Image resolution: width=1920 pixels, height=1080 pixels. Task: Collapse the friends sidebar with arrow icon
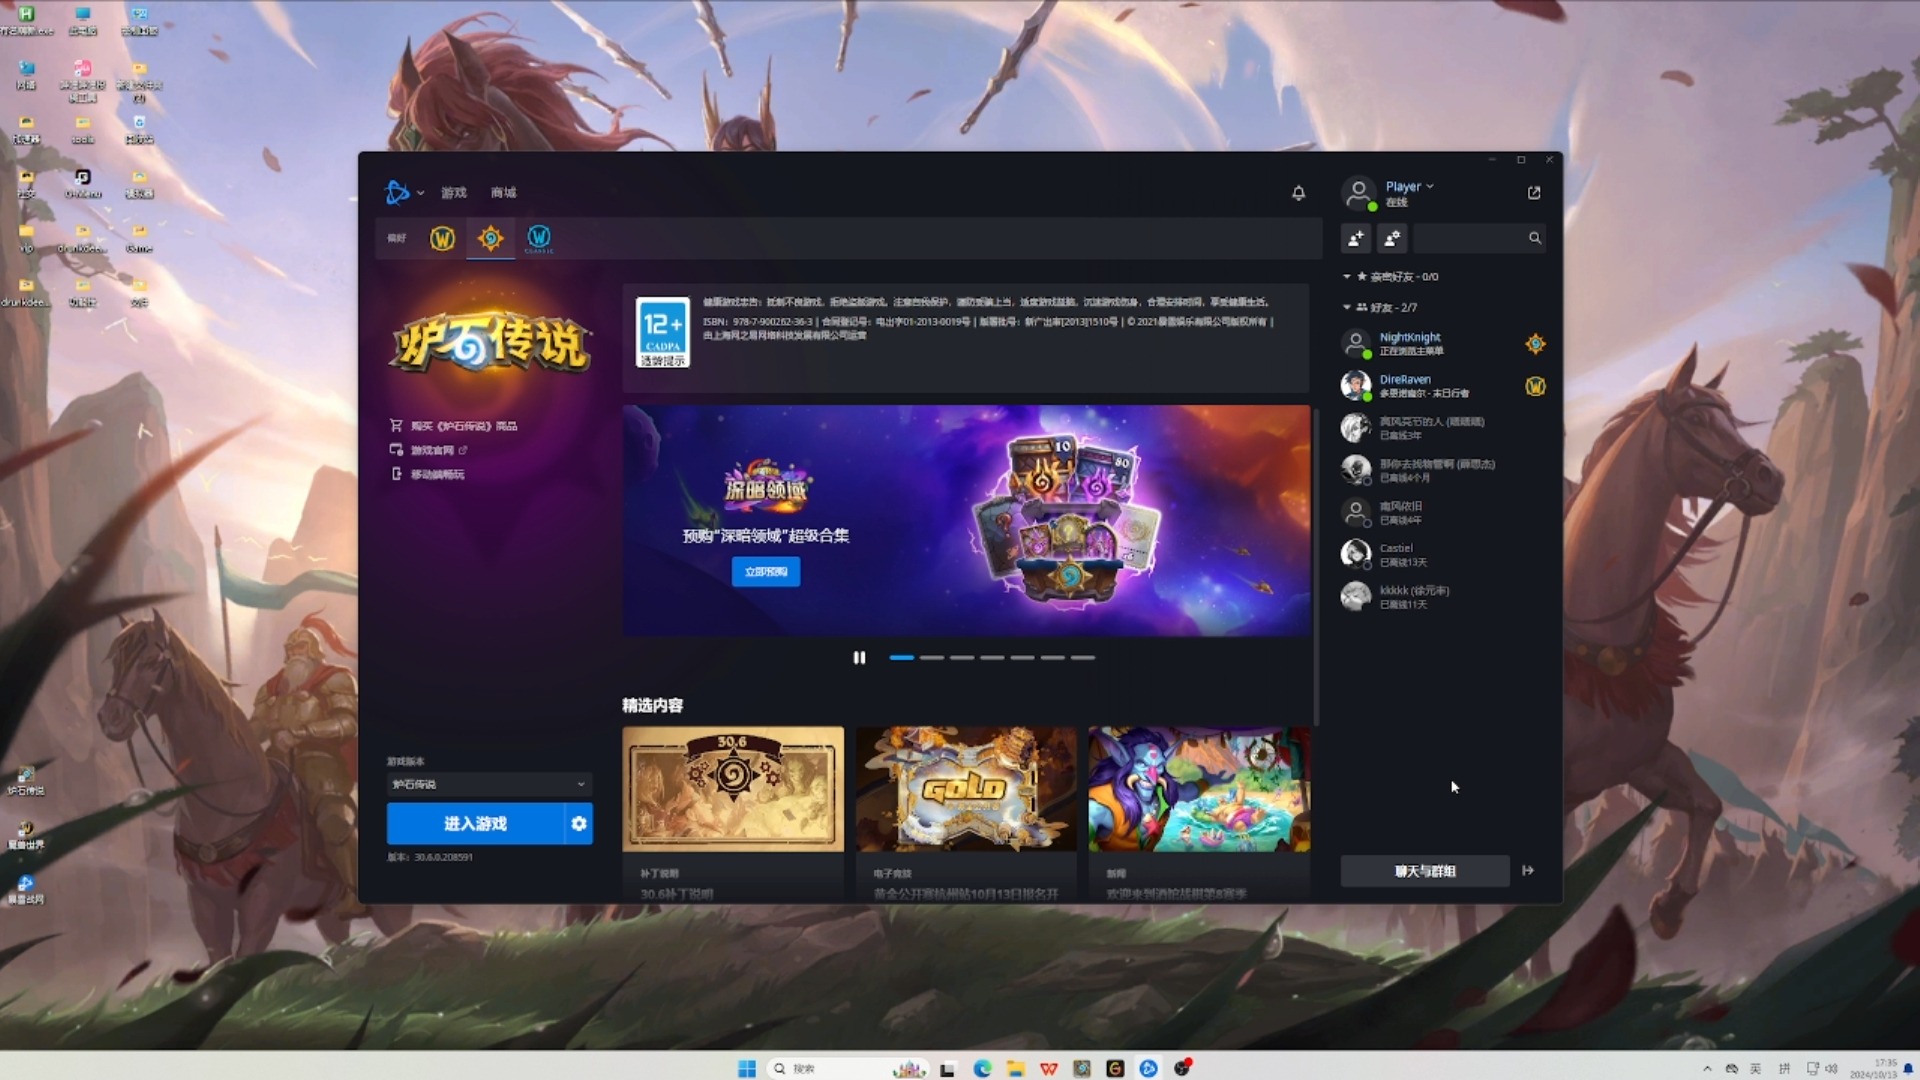1528,871
